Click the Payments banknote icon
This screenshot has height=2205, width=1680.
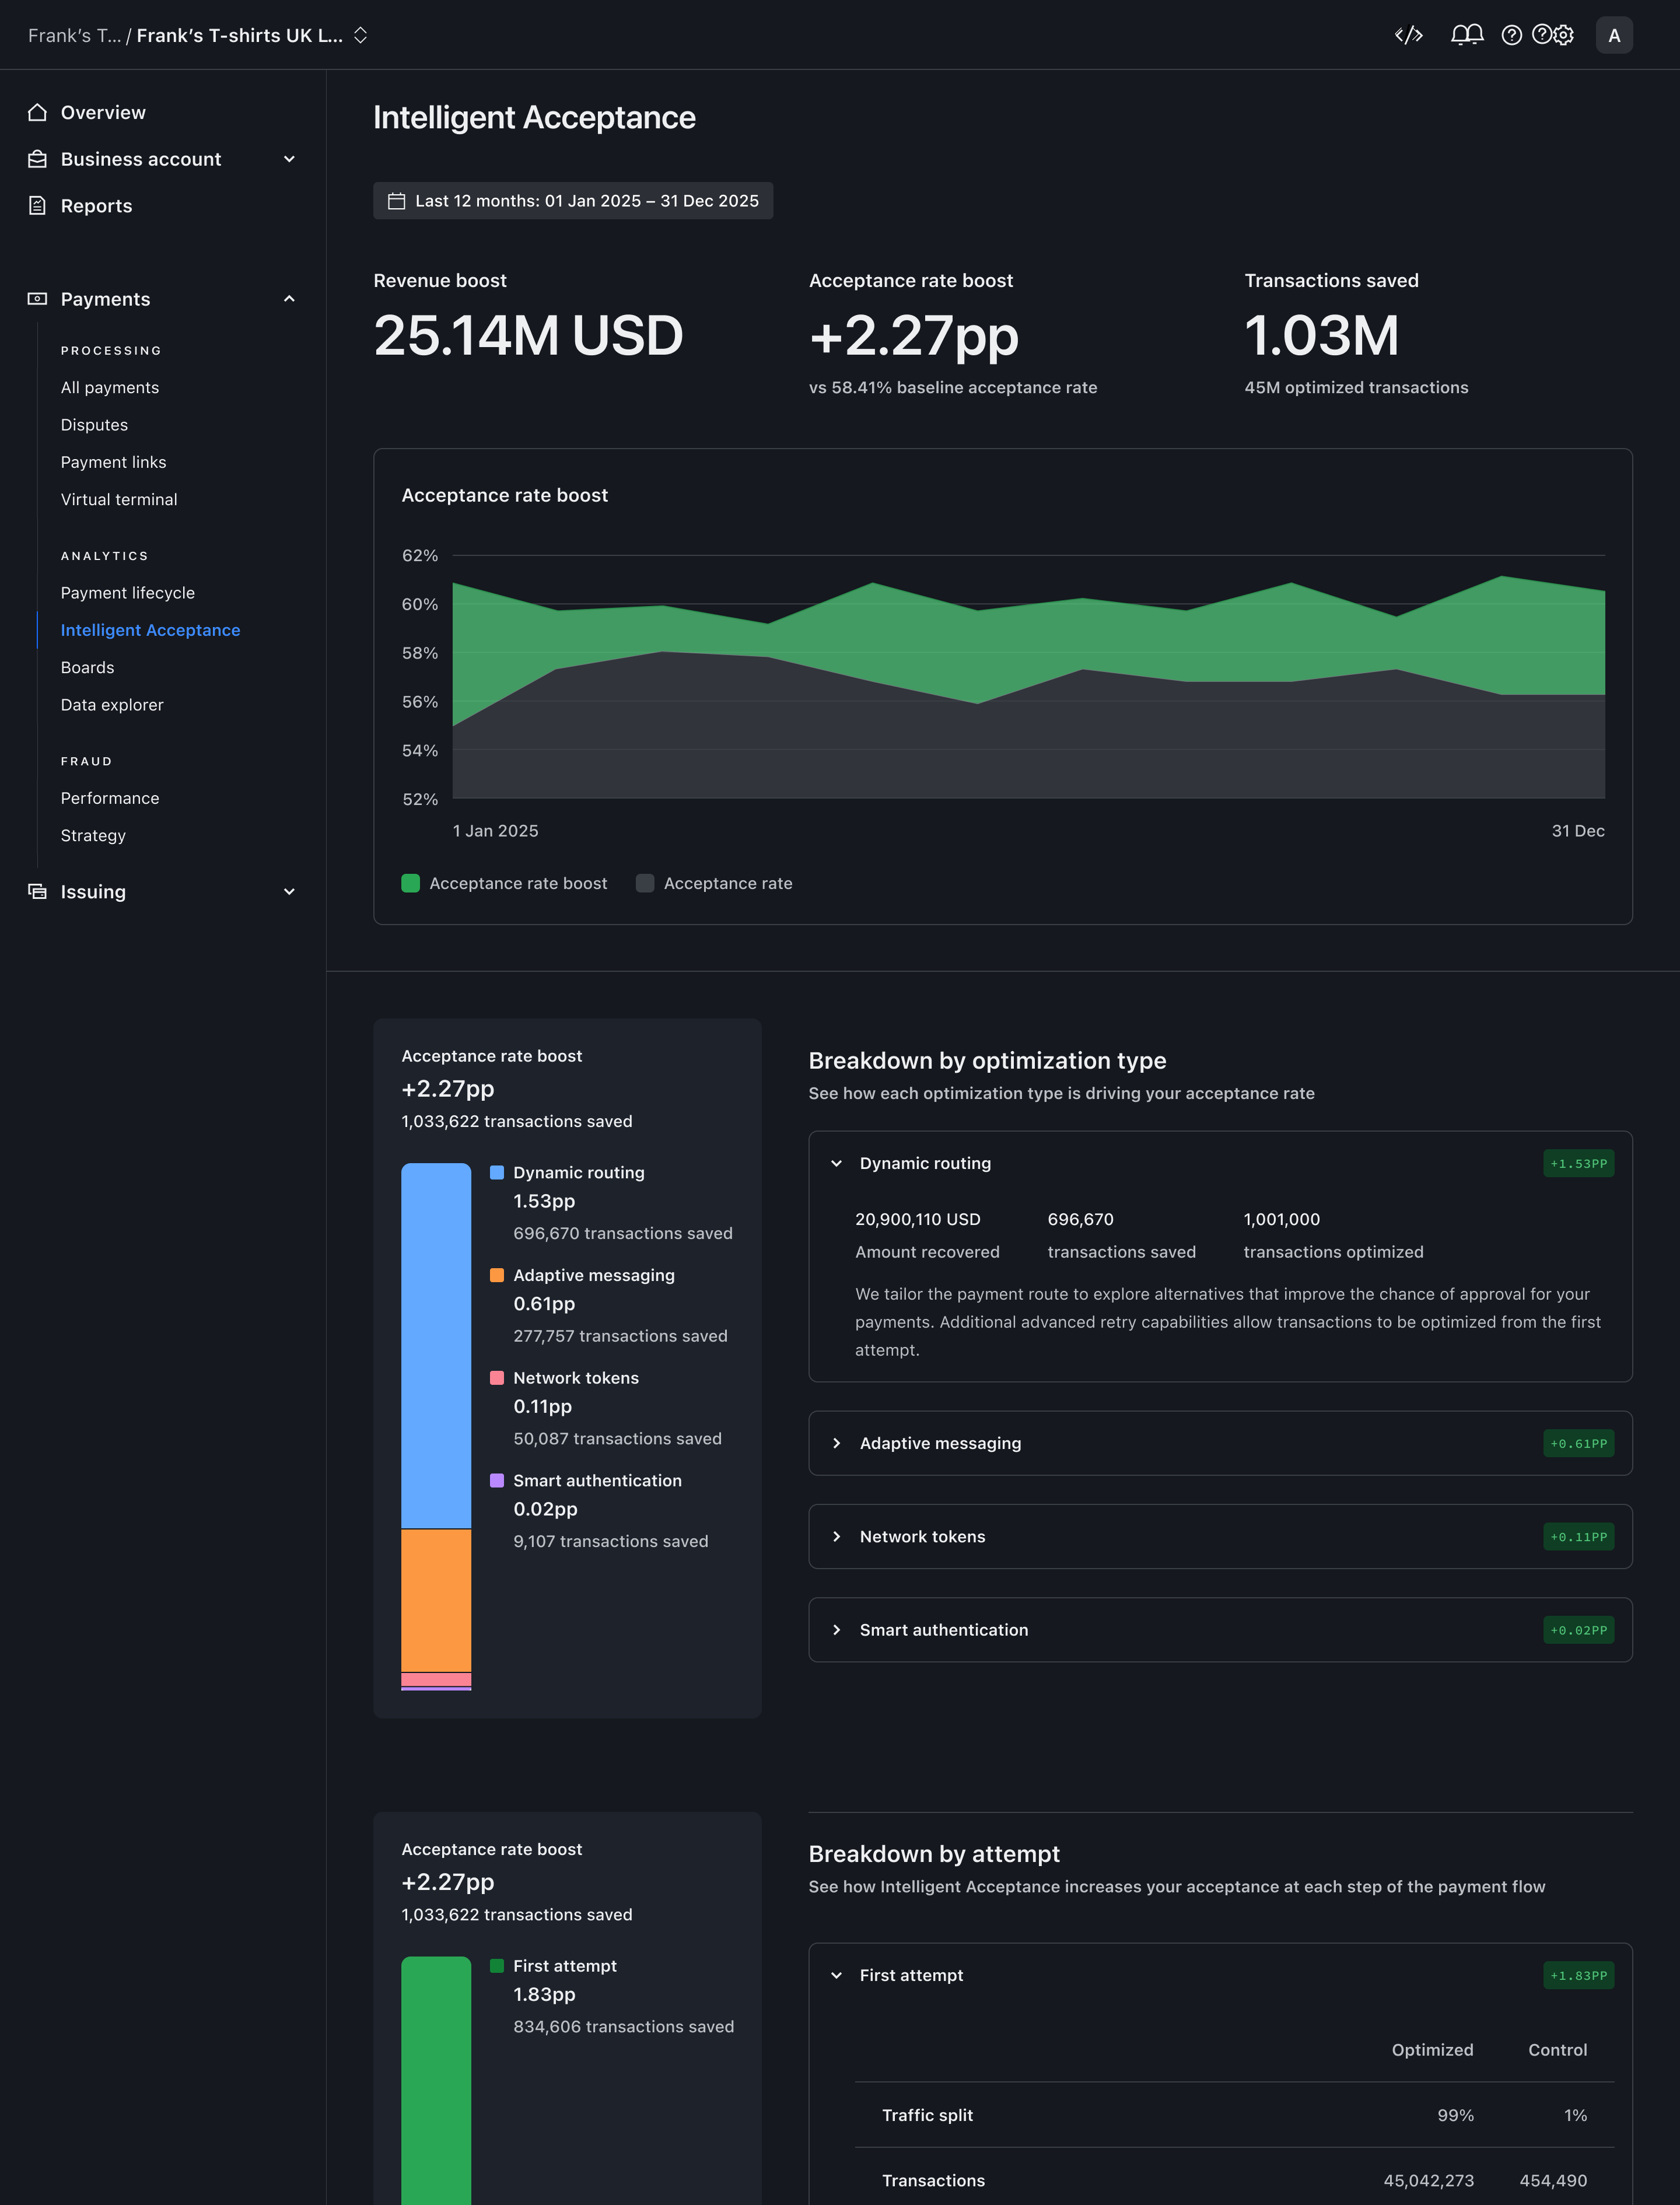pyautogui.click(x=37, y=299)
